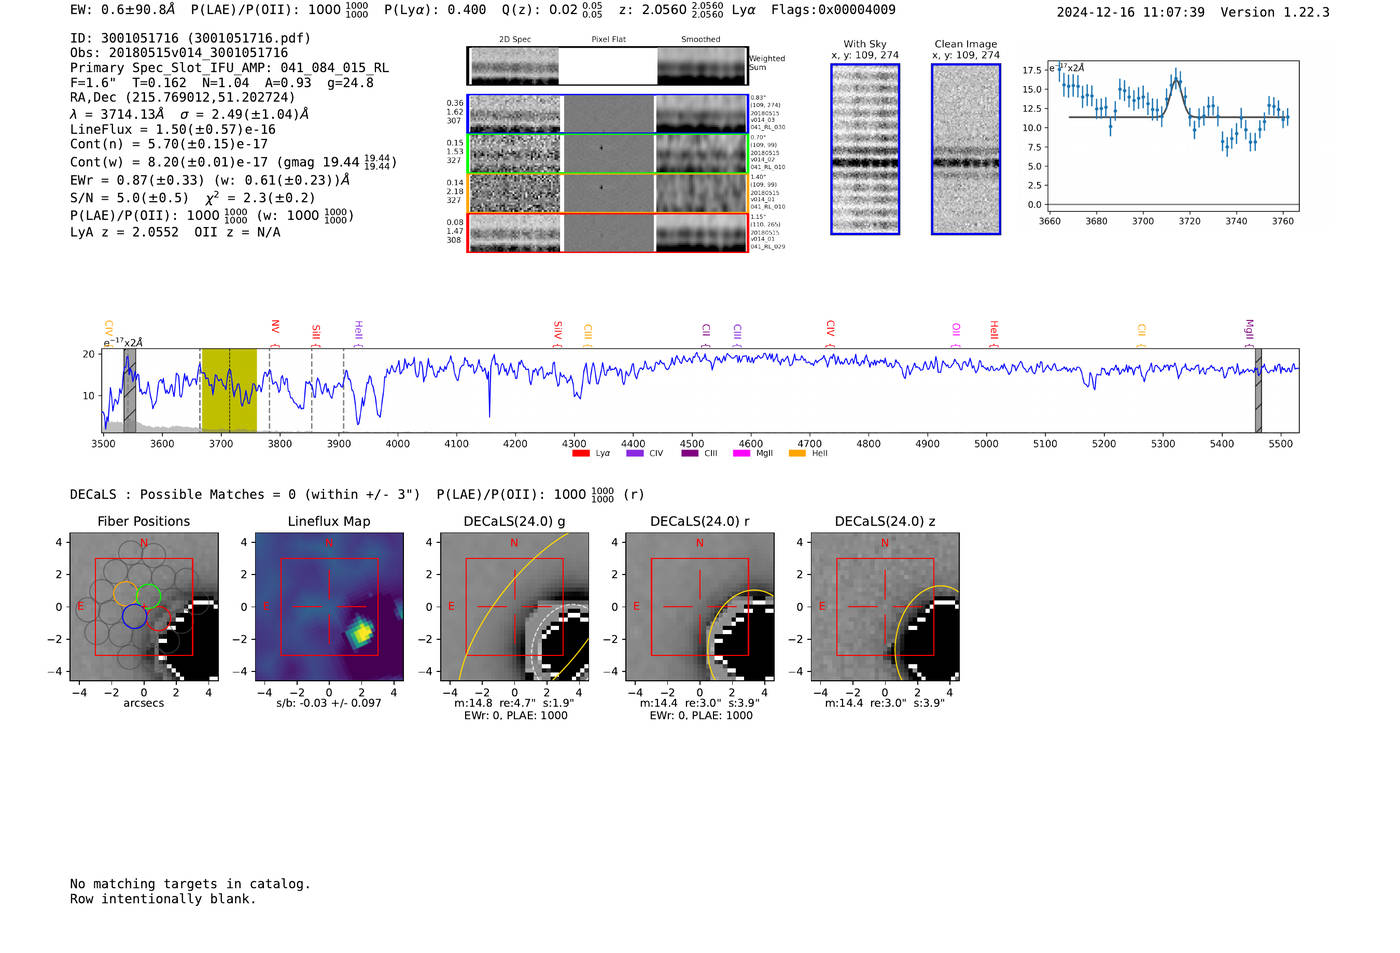
Task: Click the red-bordered fiber 2D Spec cutout
Action: coord(515,233)
